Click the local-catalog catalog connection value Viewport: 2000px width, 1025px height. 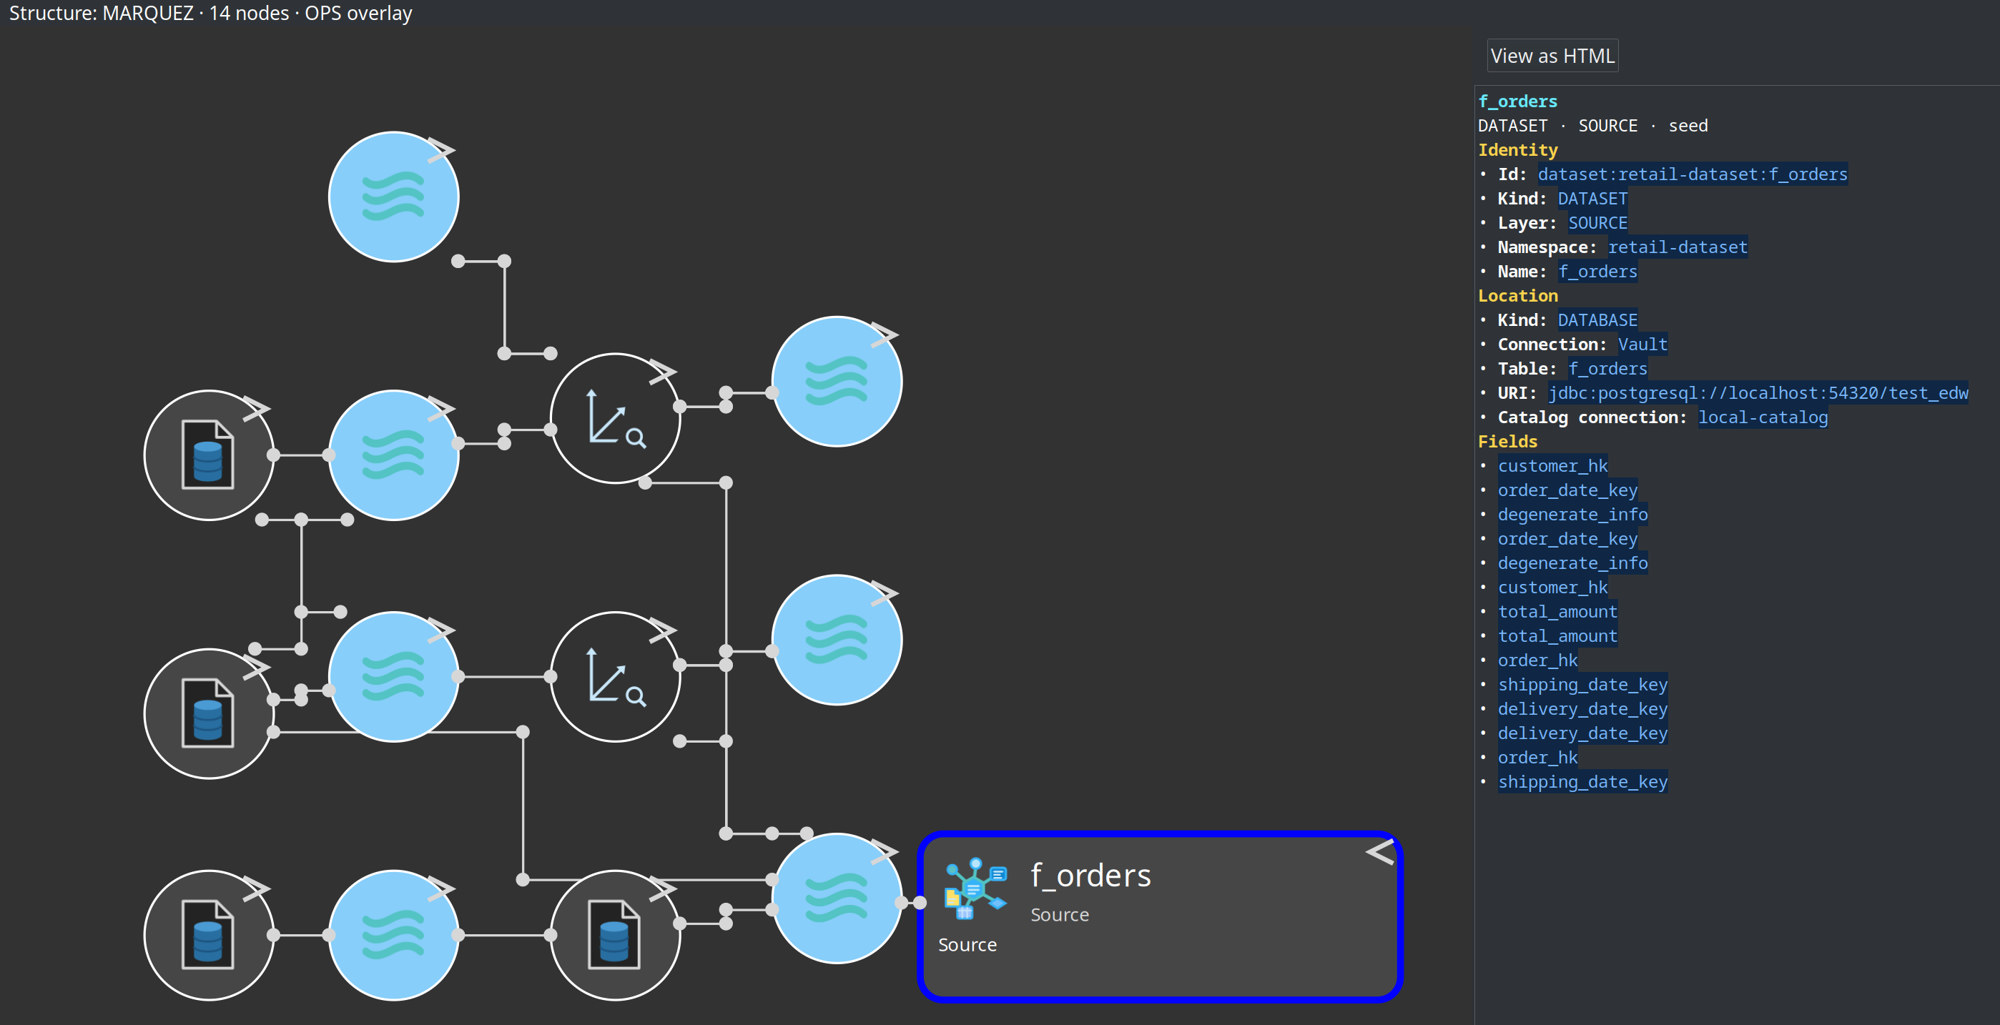[x=1762, y=417]
